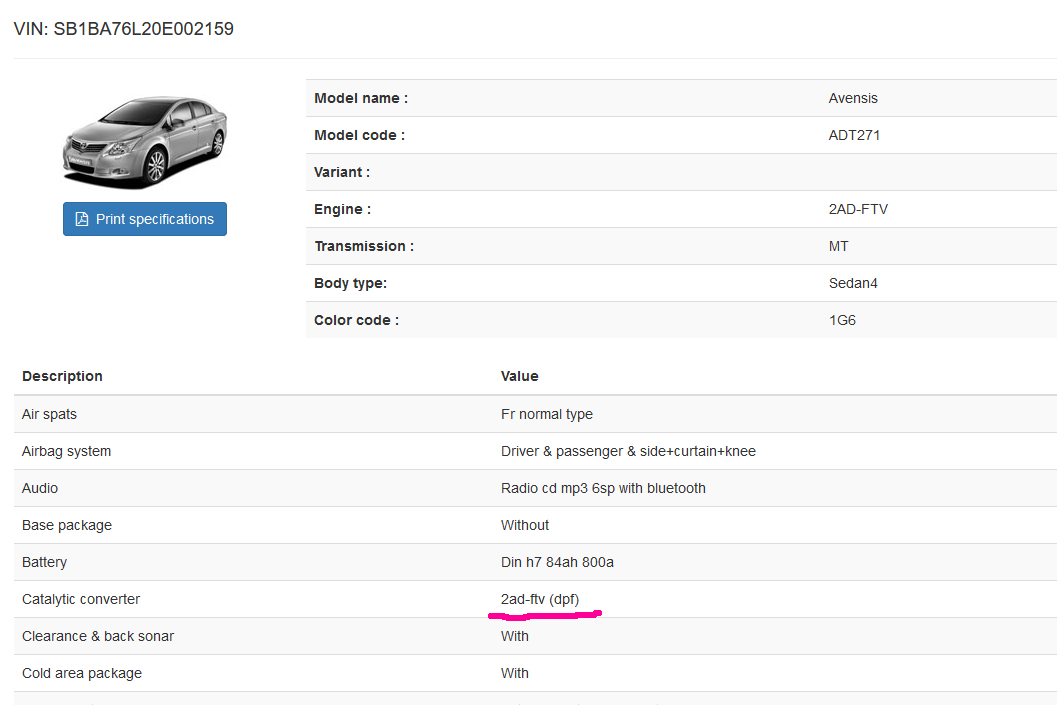Select 'With' value in Cold area package row
1057x705 pixels.
click(514, 674)
